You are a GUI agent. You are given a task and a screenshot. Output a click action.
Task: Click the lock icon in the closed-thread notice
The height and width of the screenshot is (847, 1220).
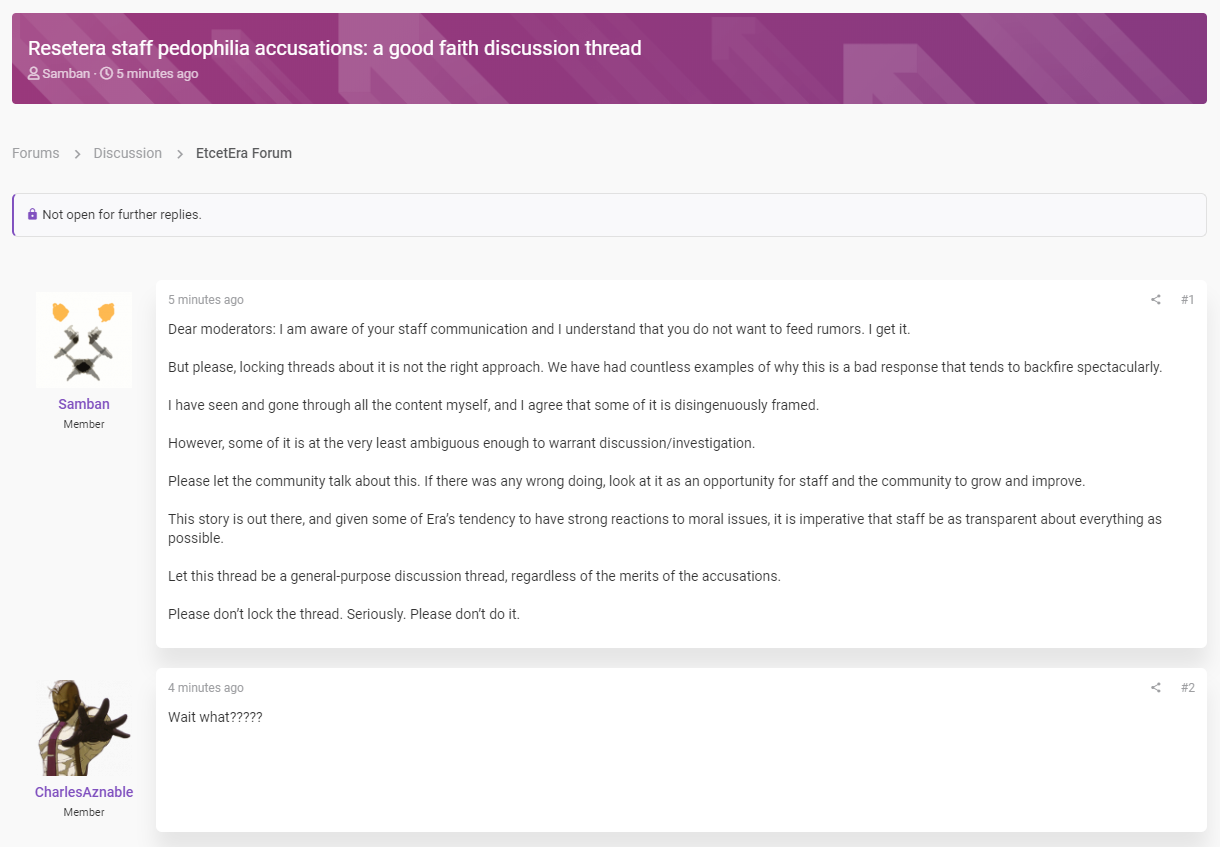[x=33, y=215]
